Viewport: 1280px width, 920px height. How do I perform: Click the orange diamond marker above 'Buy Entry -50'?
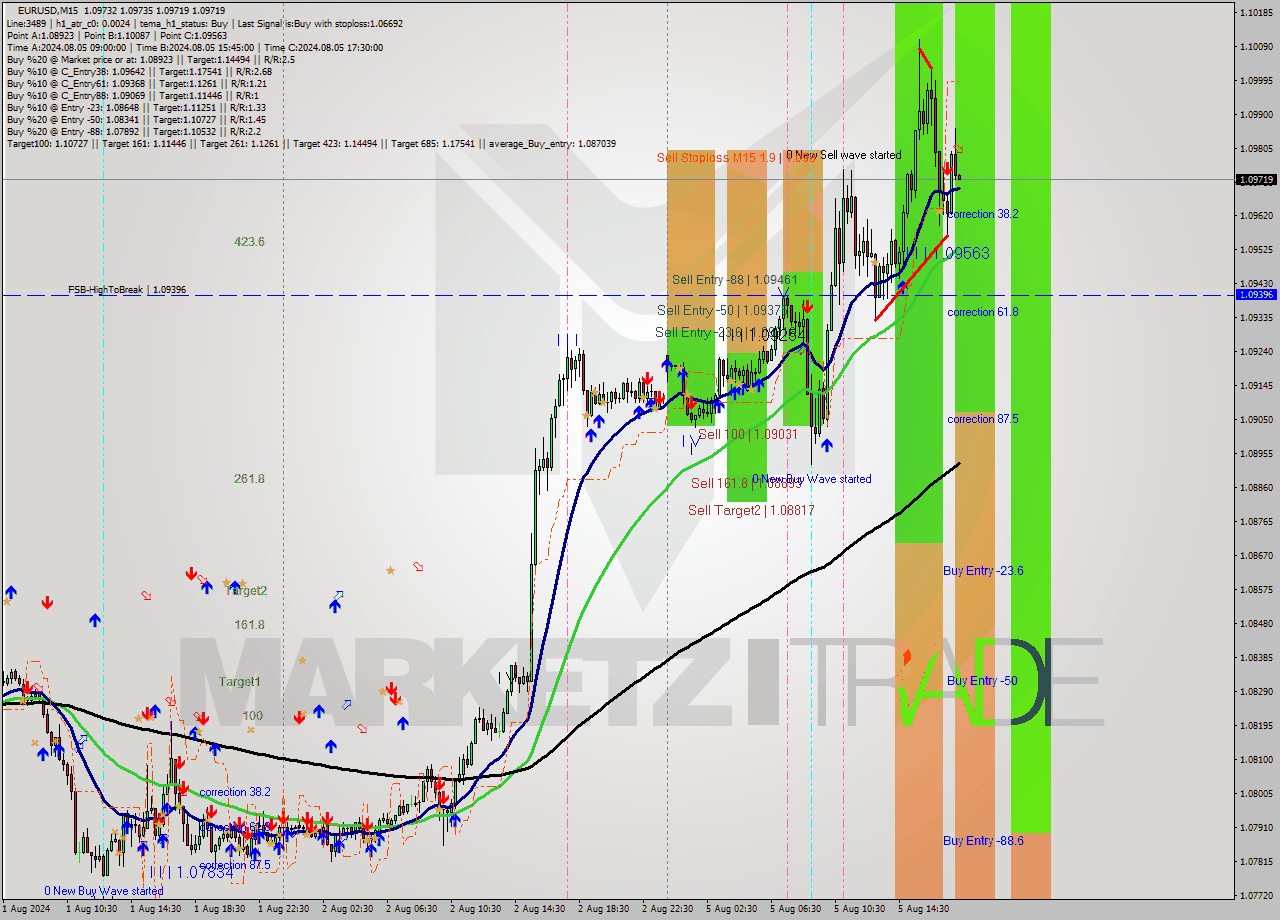[x=907, y=657]
